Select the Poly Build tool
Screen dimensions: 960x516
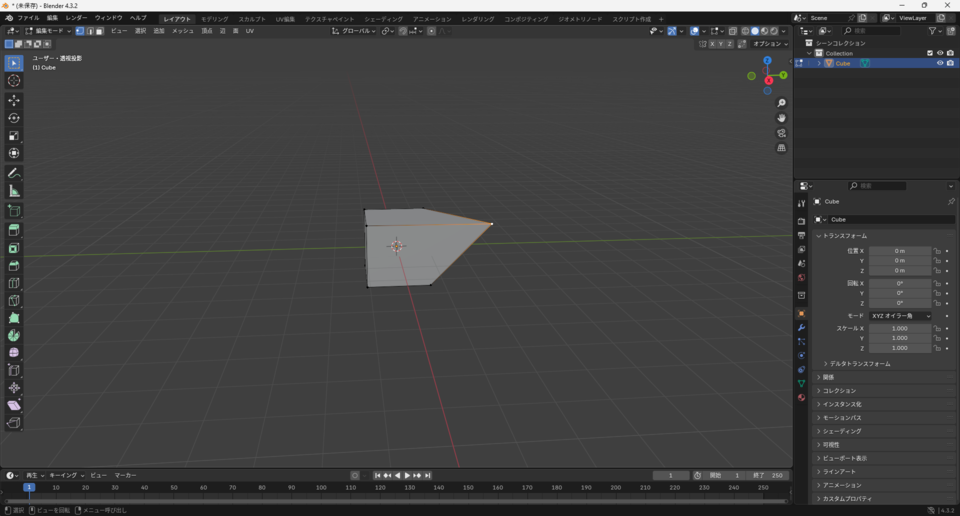coord(14,318)
